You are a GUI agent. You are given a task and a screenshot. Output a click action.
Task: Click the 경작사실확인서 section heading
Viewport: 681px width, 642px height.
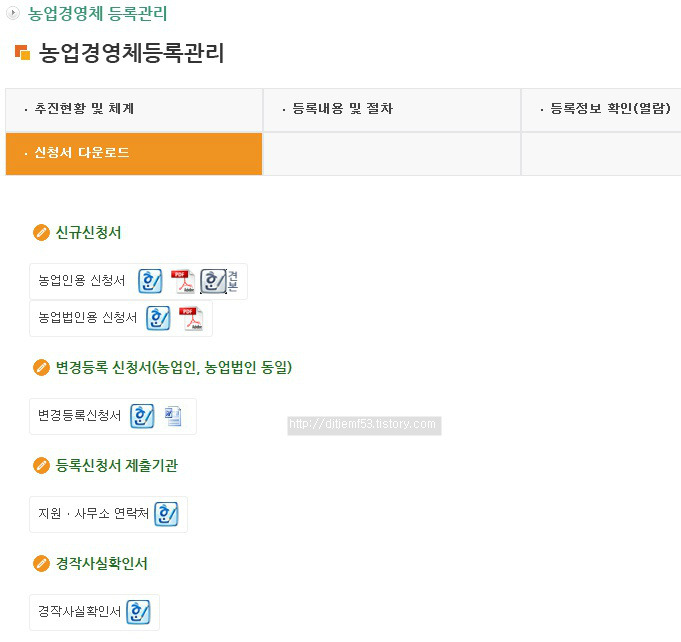[102, 563]
